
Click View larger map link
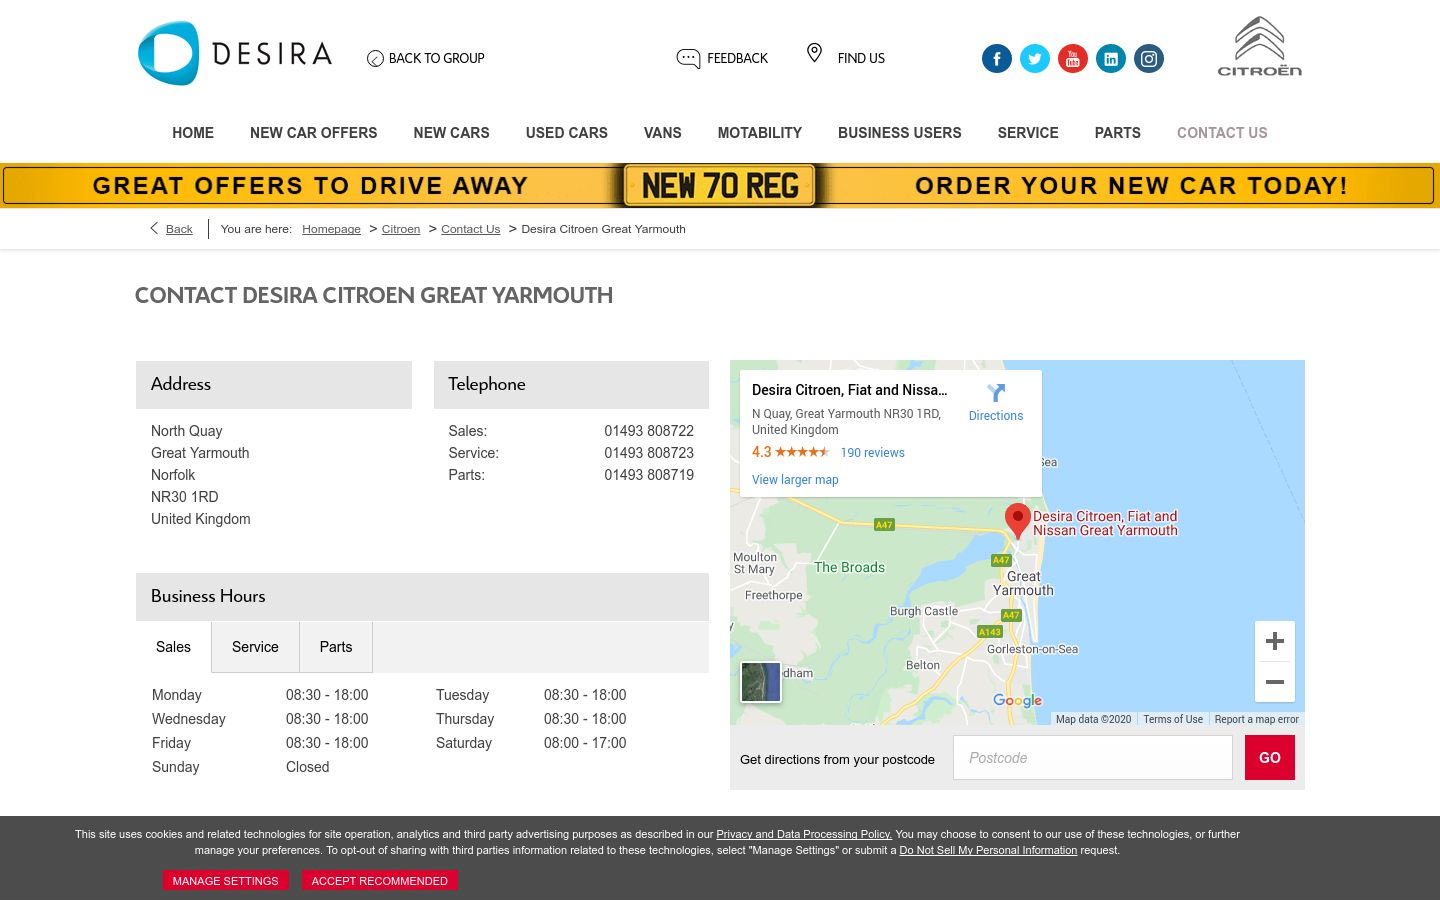795,480
